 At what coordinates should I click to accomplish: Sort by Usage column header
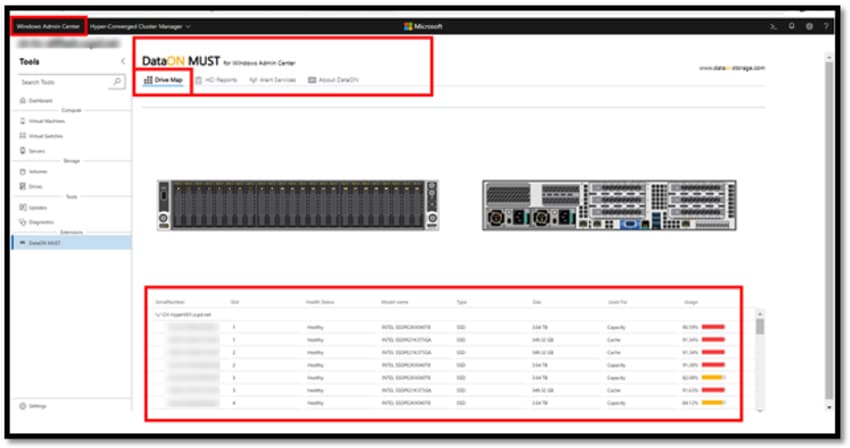pyautogui.click(x=691, y=302)
